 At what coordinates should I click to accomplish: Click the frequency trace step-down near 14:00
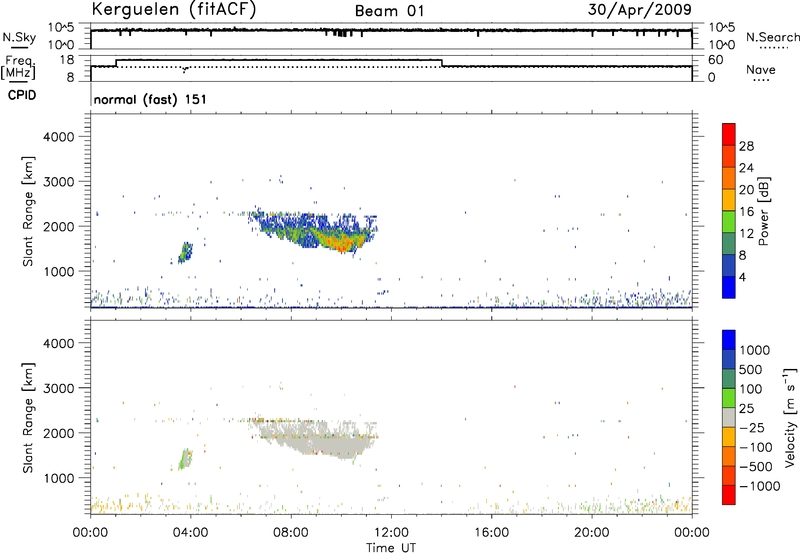442,63
